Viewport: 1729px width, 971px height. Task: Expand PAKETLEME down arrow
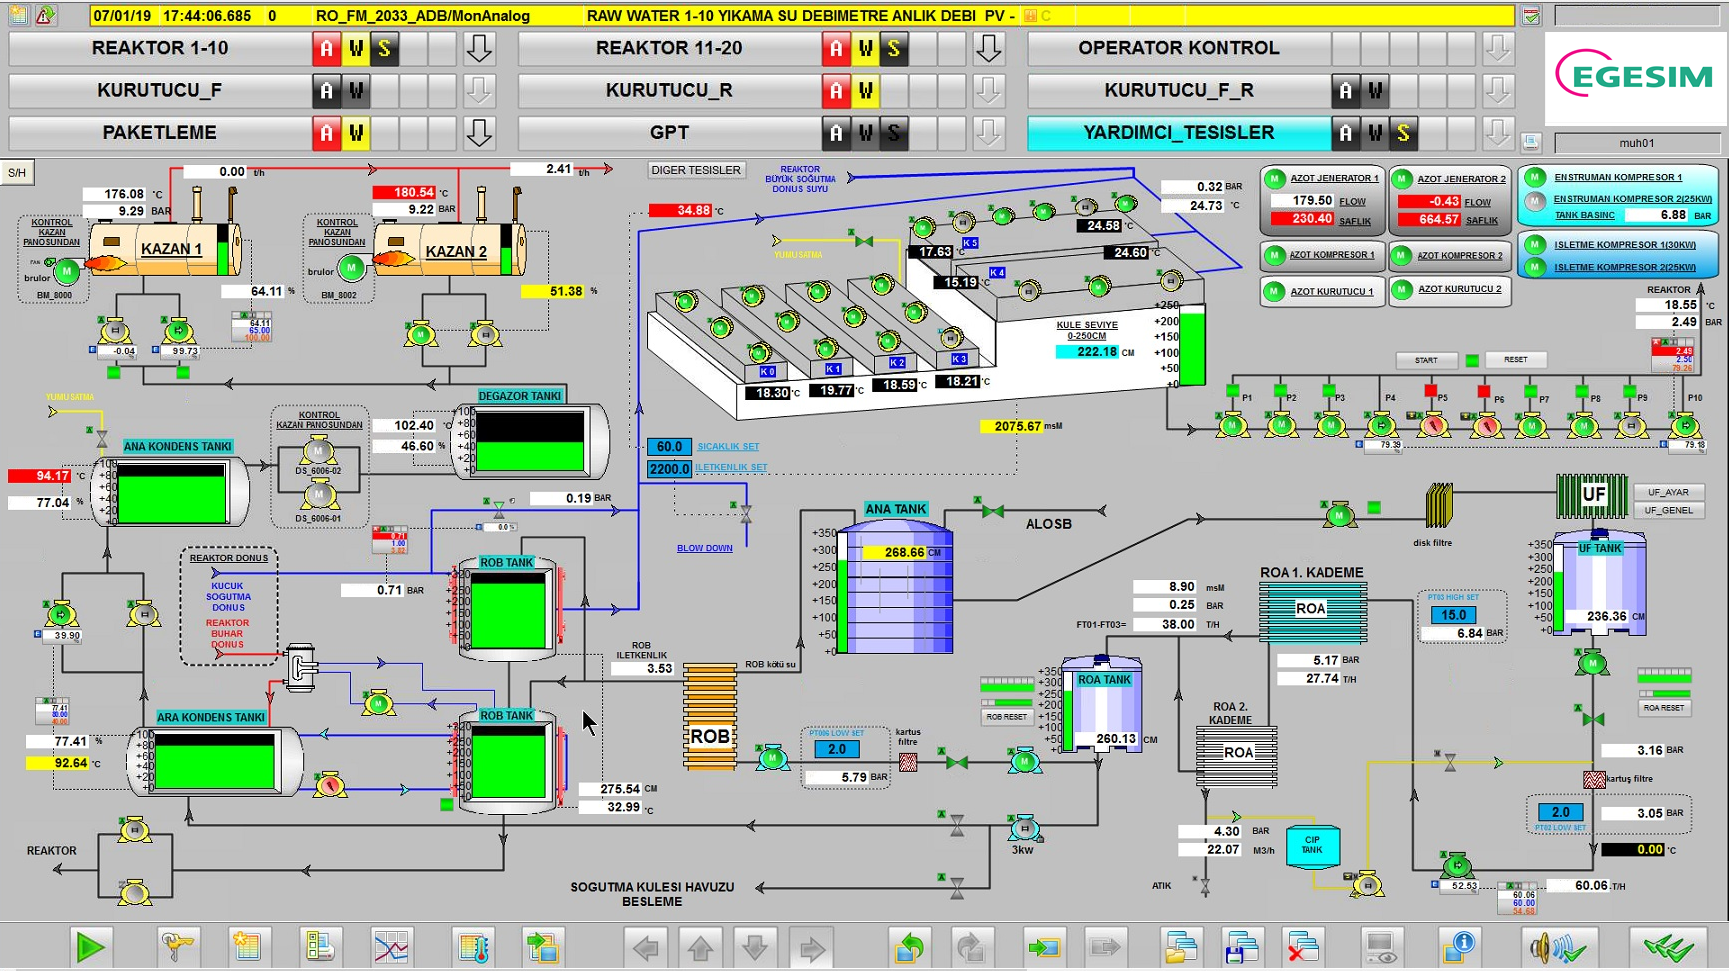[x=479, y=132]
